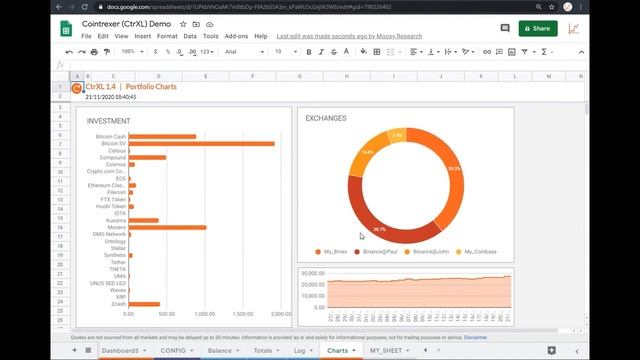Toggle bold formatting
This screenshot has height=360, width=640.
[309, 52]
